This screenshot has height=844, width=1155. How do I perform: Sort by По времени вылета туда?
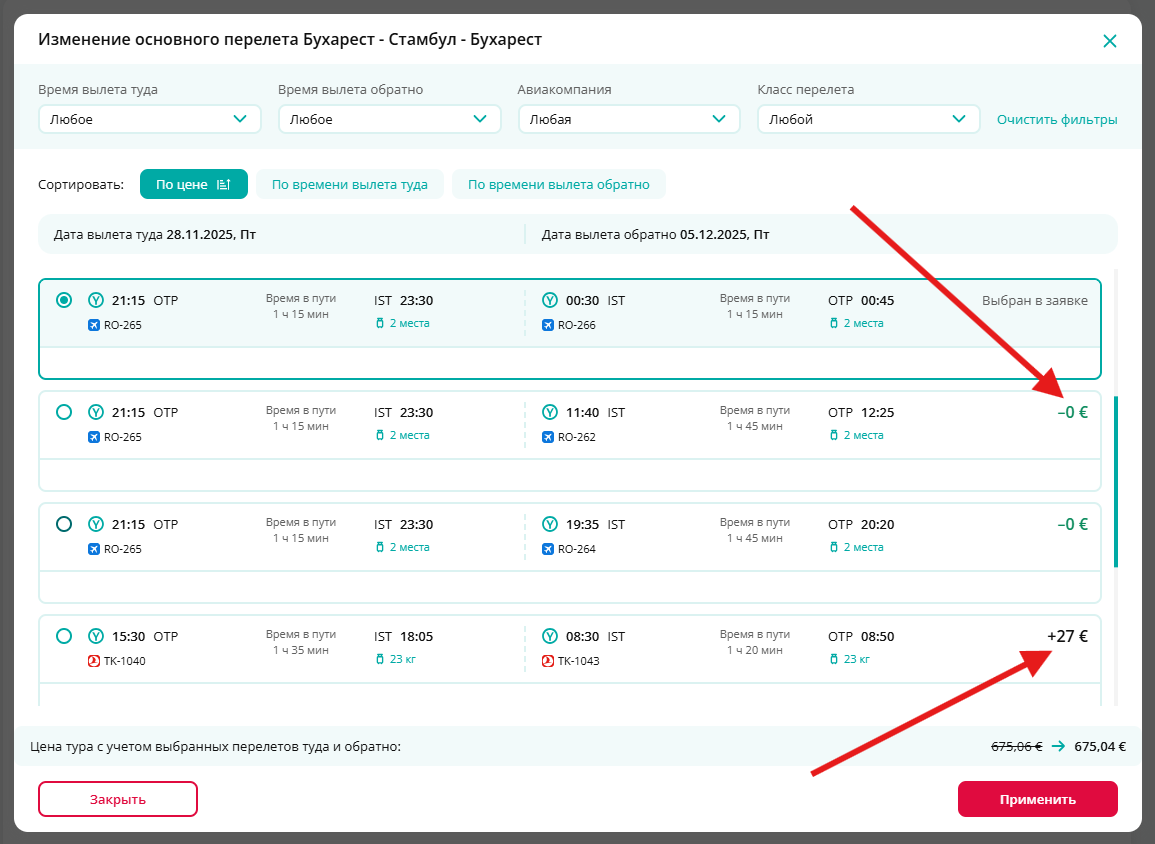[349, 185]
